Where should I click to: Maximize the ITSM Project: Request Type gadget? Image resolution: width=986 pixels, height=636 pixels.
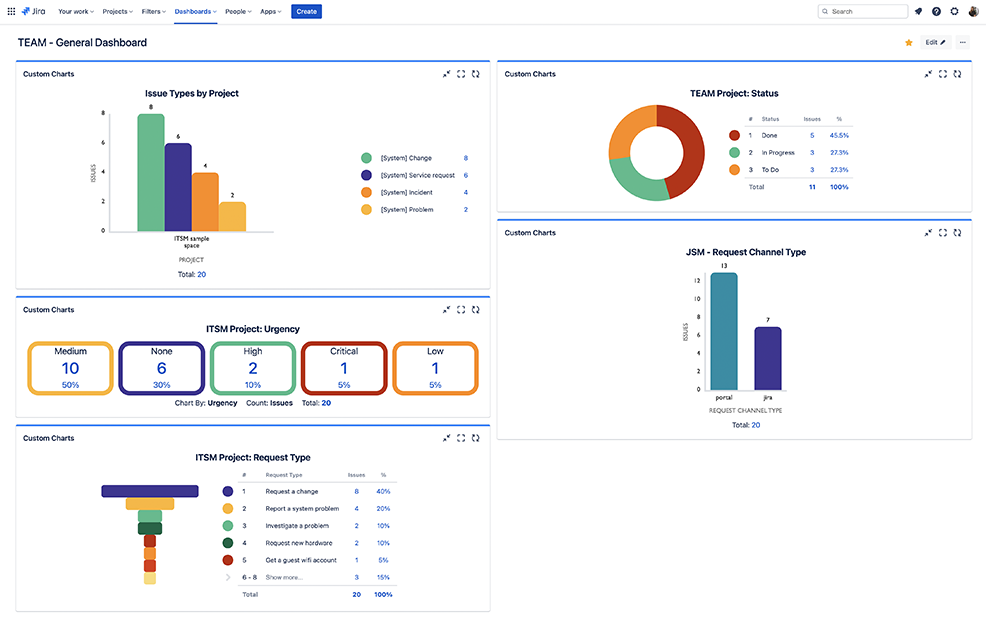click(x=461, y=438)
